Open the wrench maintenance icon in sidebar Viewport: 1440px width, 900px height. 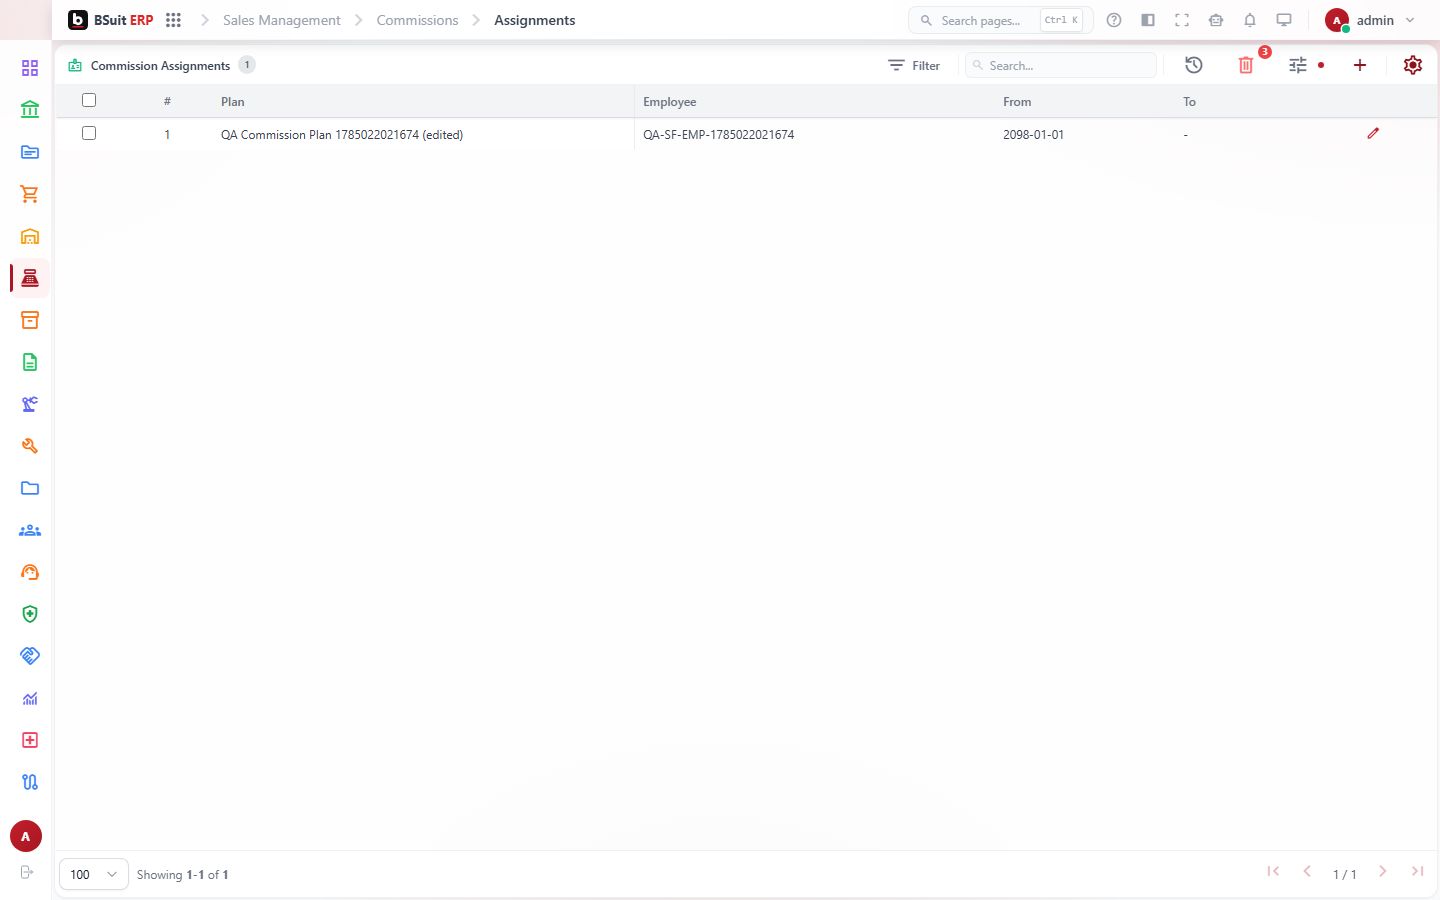pyautogui.click(x=30, y=446)
